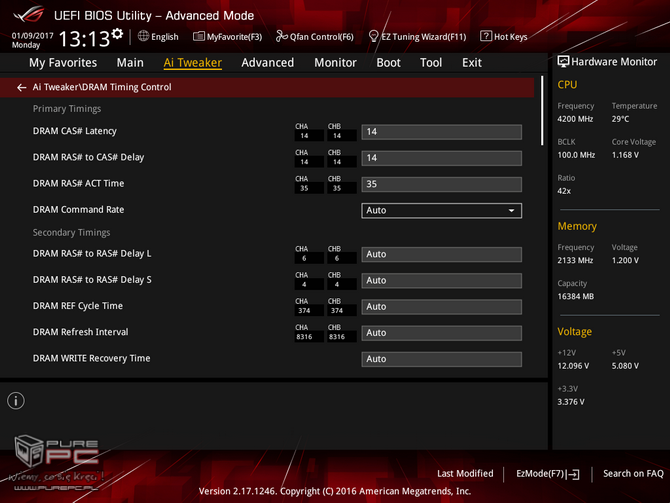Click the DRAM REF Cycle Time field
This screenshot has width=670, height=503.
(441, 307)
